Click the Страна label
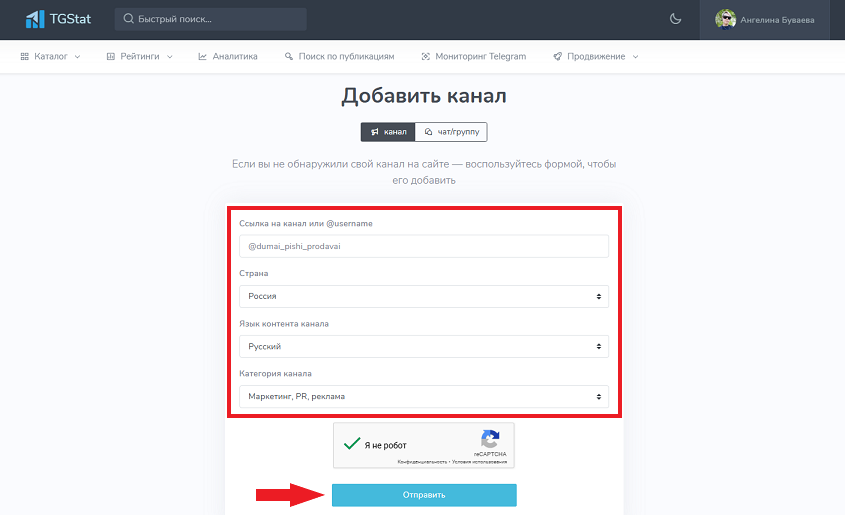This screenshot has width=845, height=515. point(253,274)
